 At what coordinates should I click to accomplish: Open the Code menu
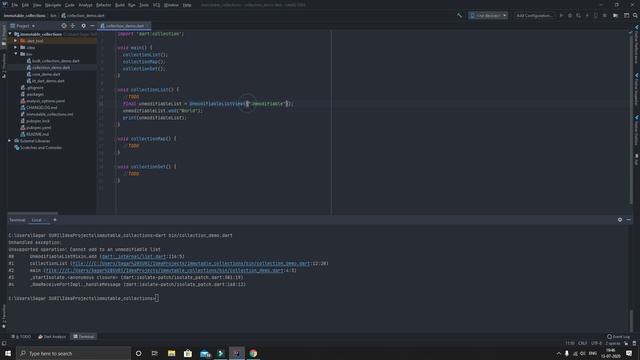pos(70,5)
